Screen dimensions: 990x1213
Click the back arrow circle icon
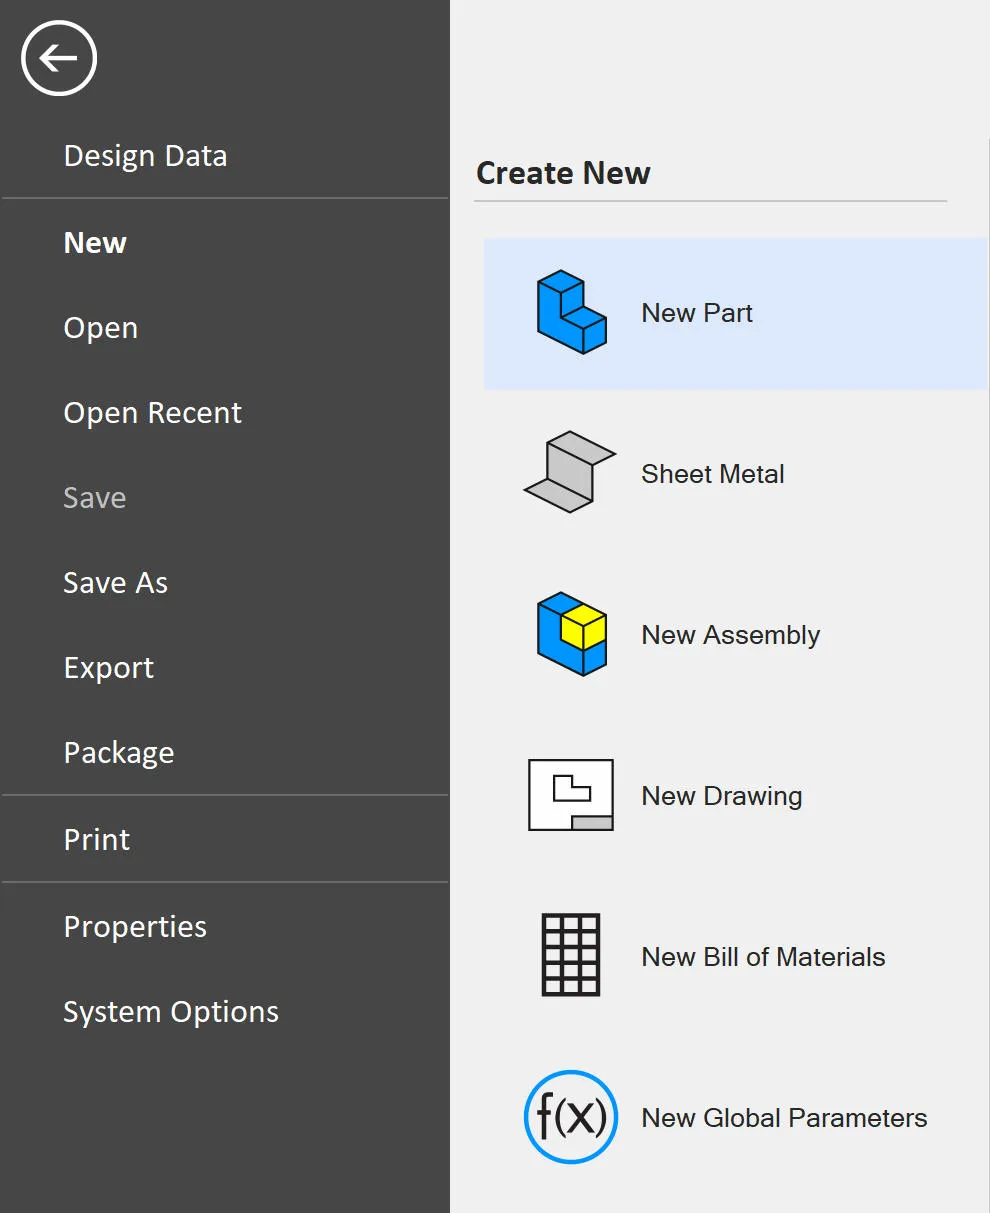(59, 59)
